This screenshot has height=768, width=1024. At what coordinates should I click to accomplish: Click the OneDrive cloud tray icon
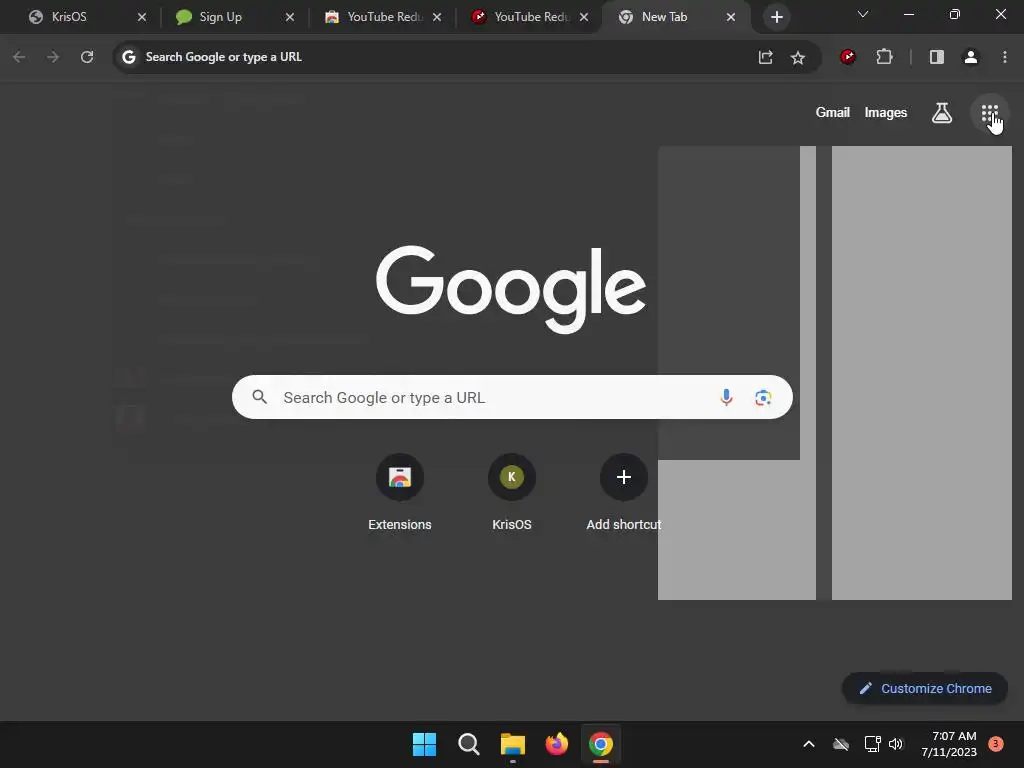(x=841, y=744)
